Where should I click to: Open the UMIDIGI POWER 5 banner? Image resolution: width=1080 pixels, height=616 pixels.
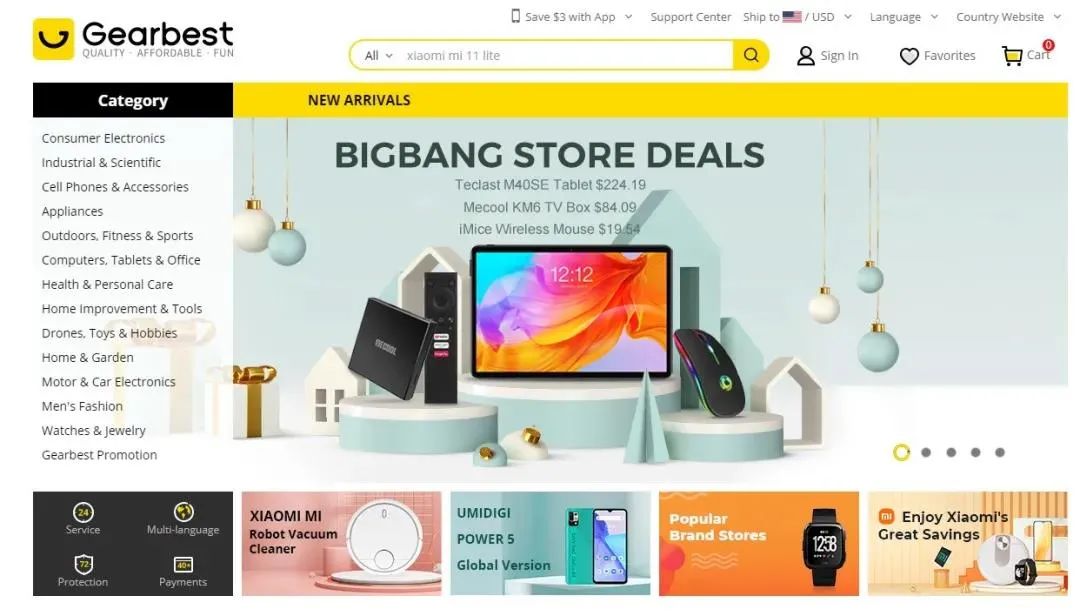(x=550, y=543)
